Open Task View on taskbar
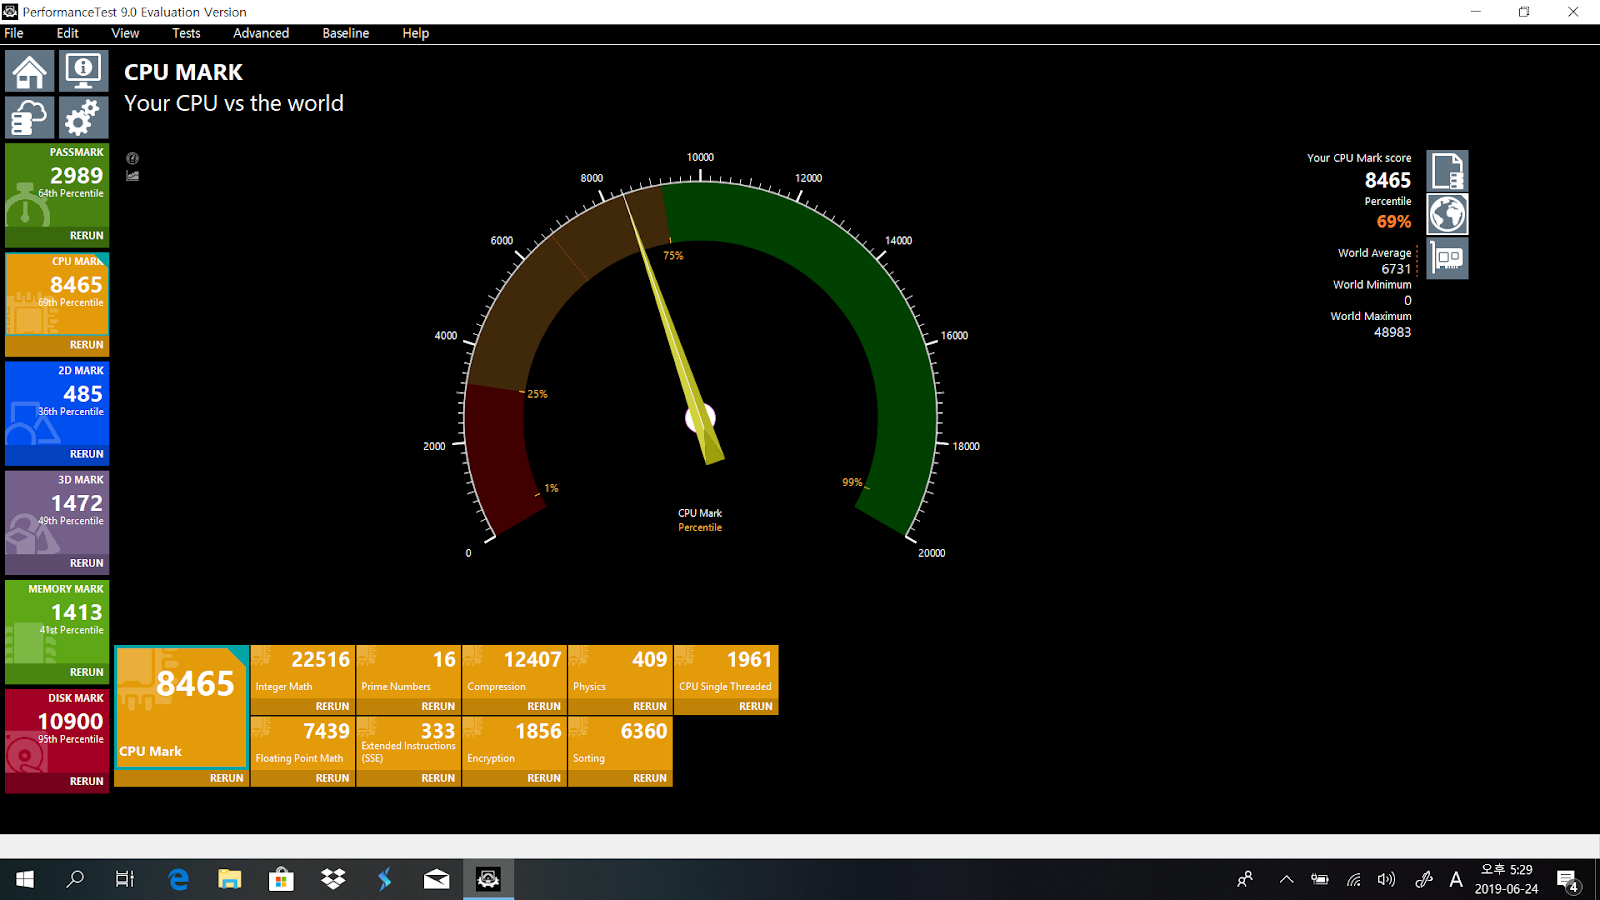The height and width of the screenshot is (900, 1600). [125, 879]
